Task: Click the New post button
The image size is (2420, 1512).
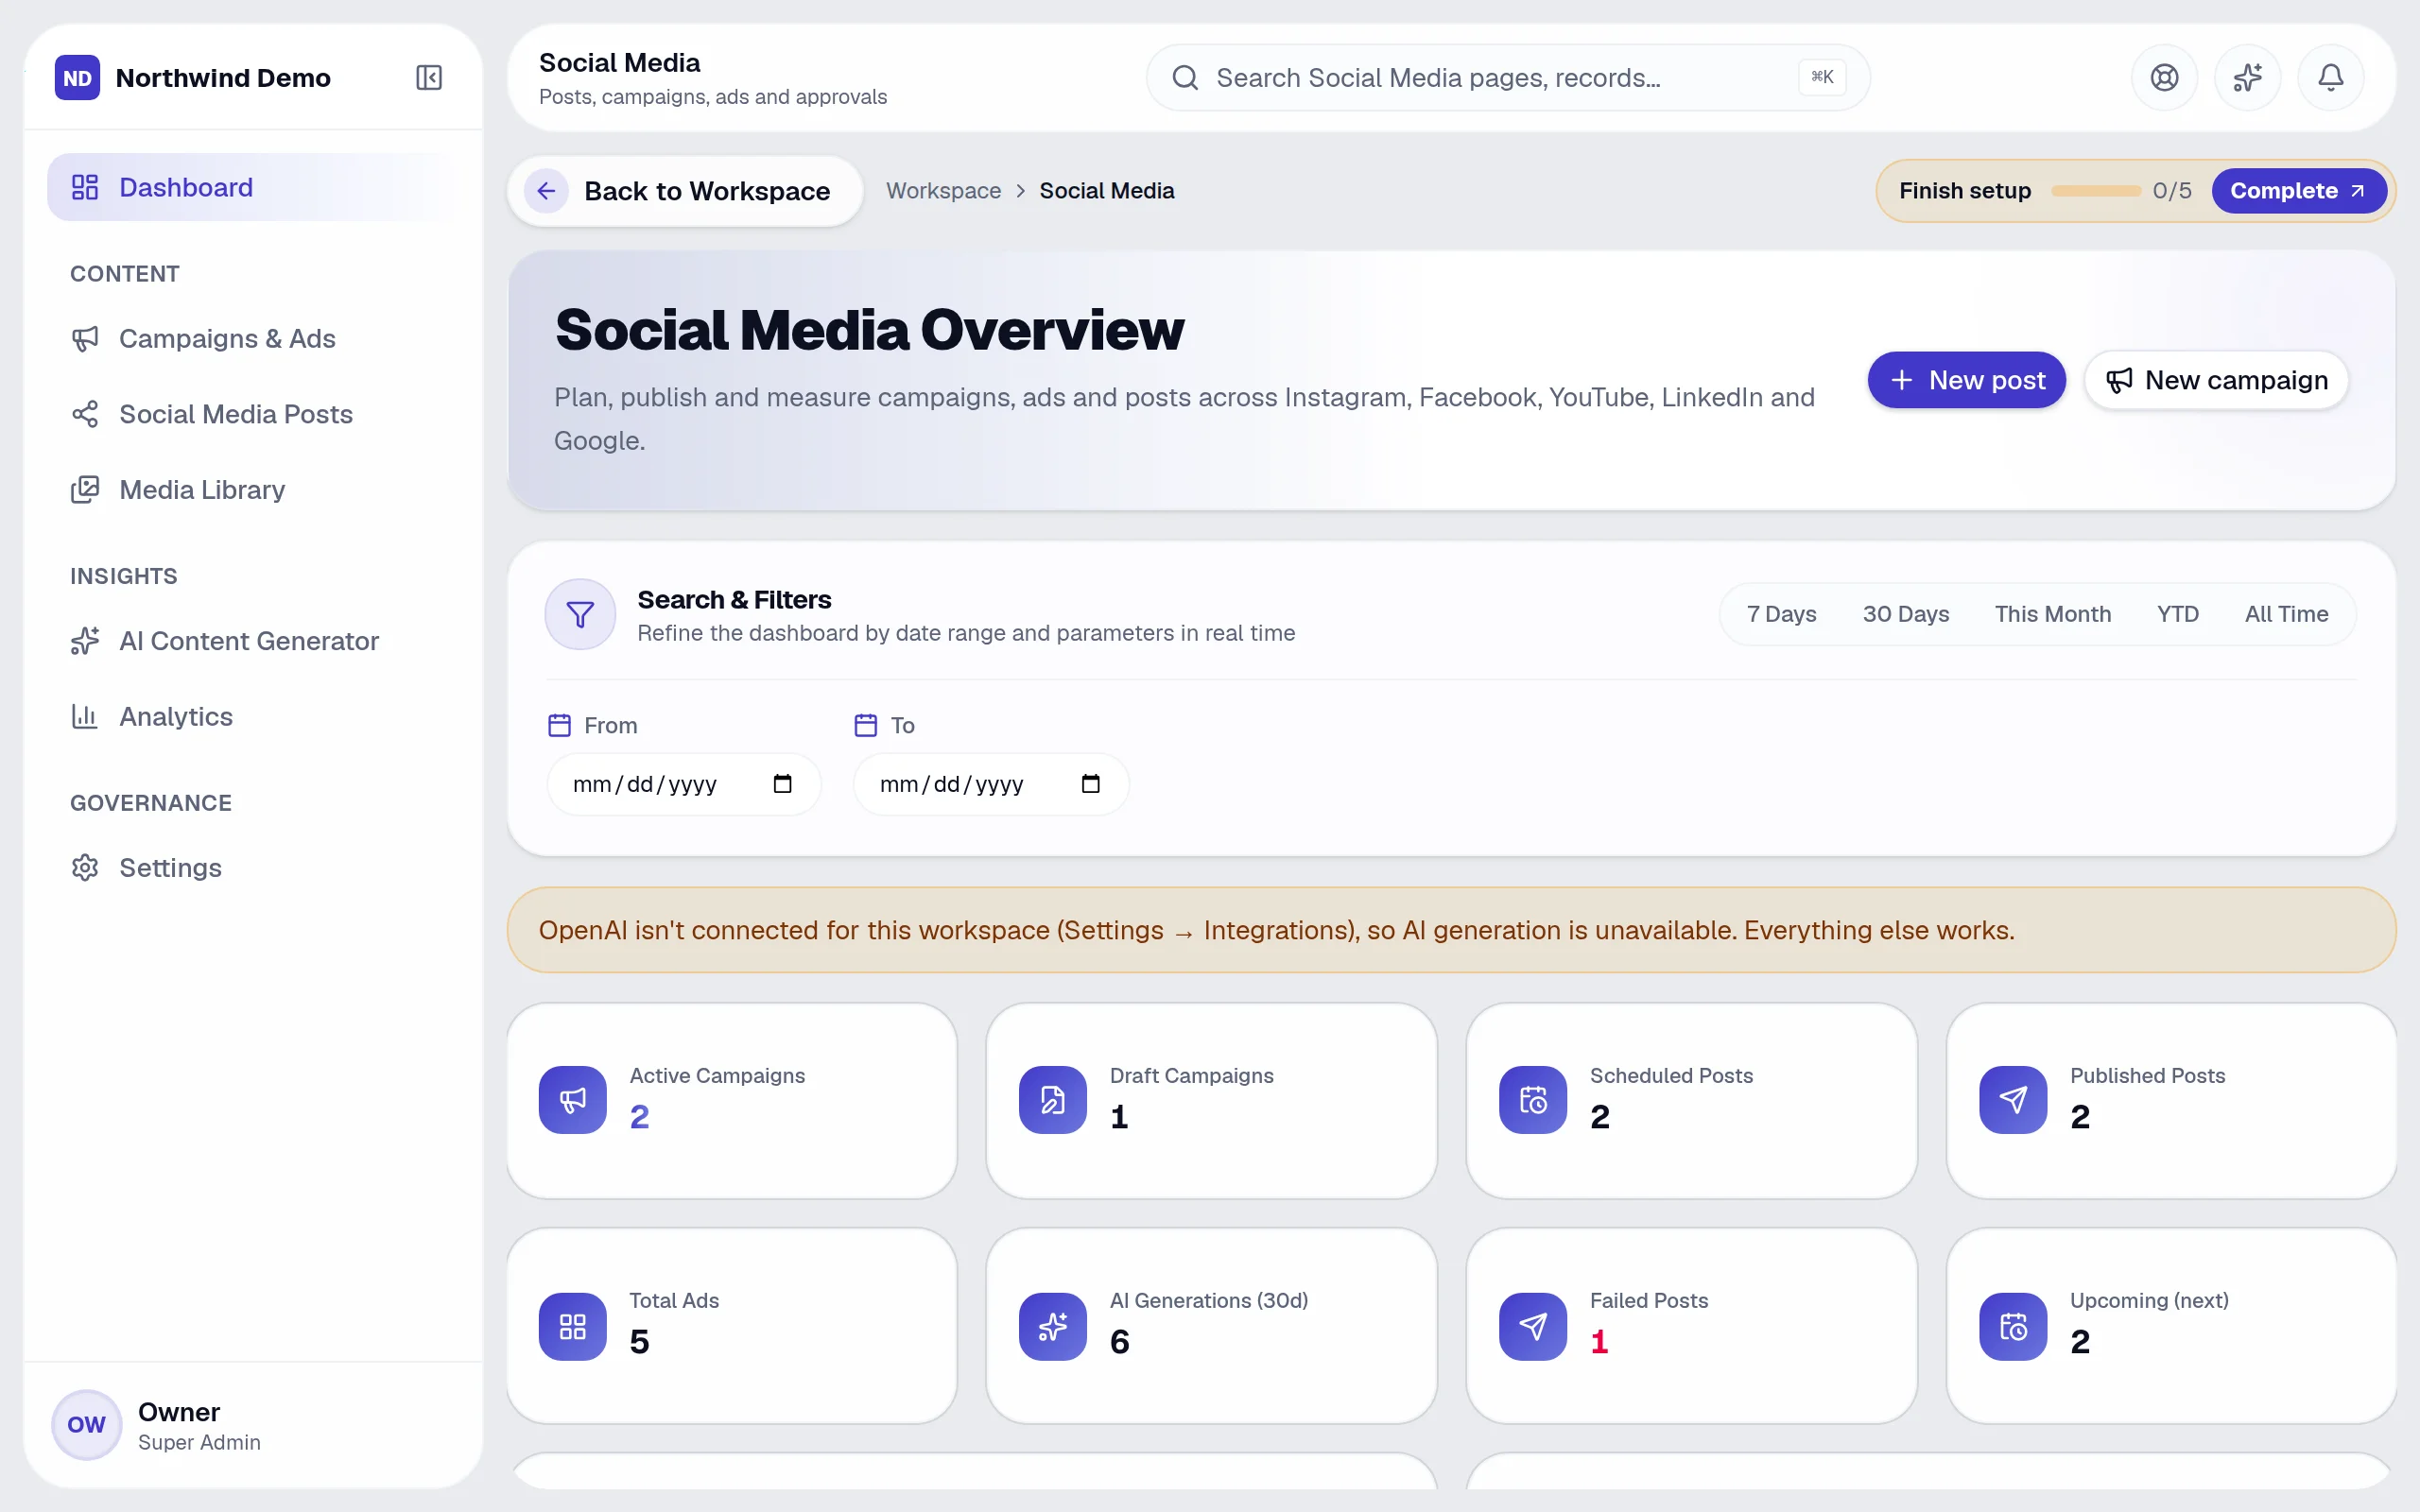Action: point(1966,380)
